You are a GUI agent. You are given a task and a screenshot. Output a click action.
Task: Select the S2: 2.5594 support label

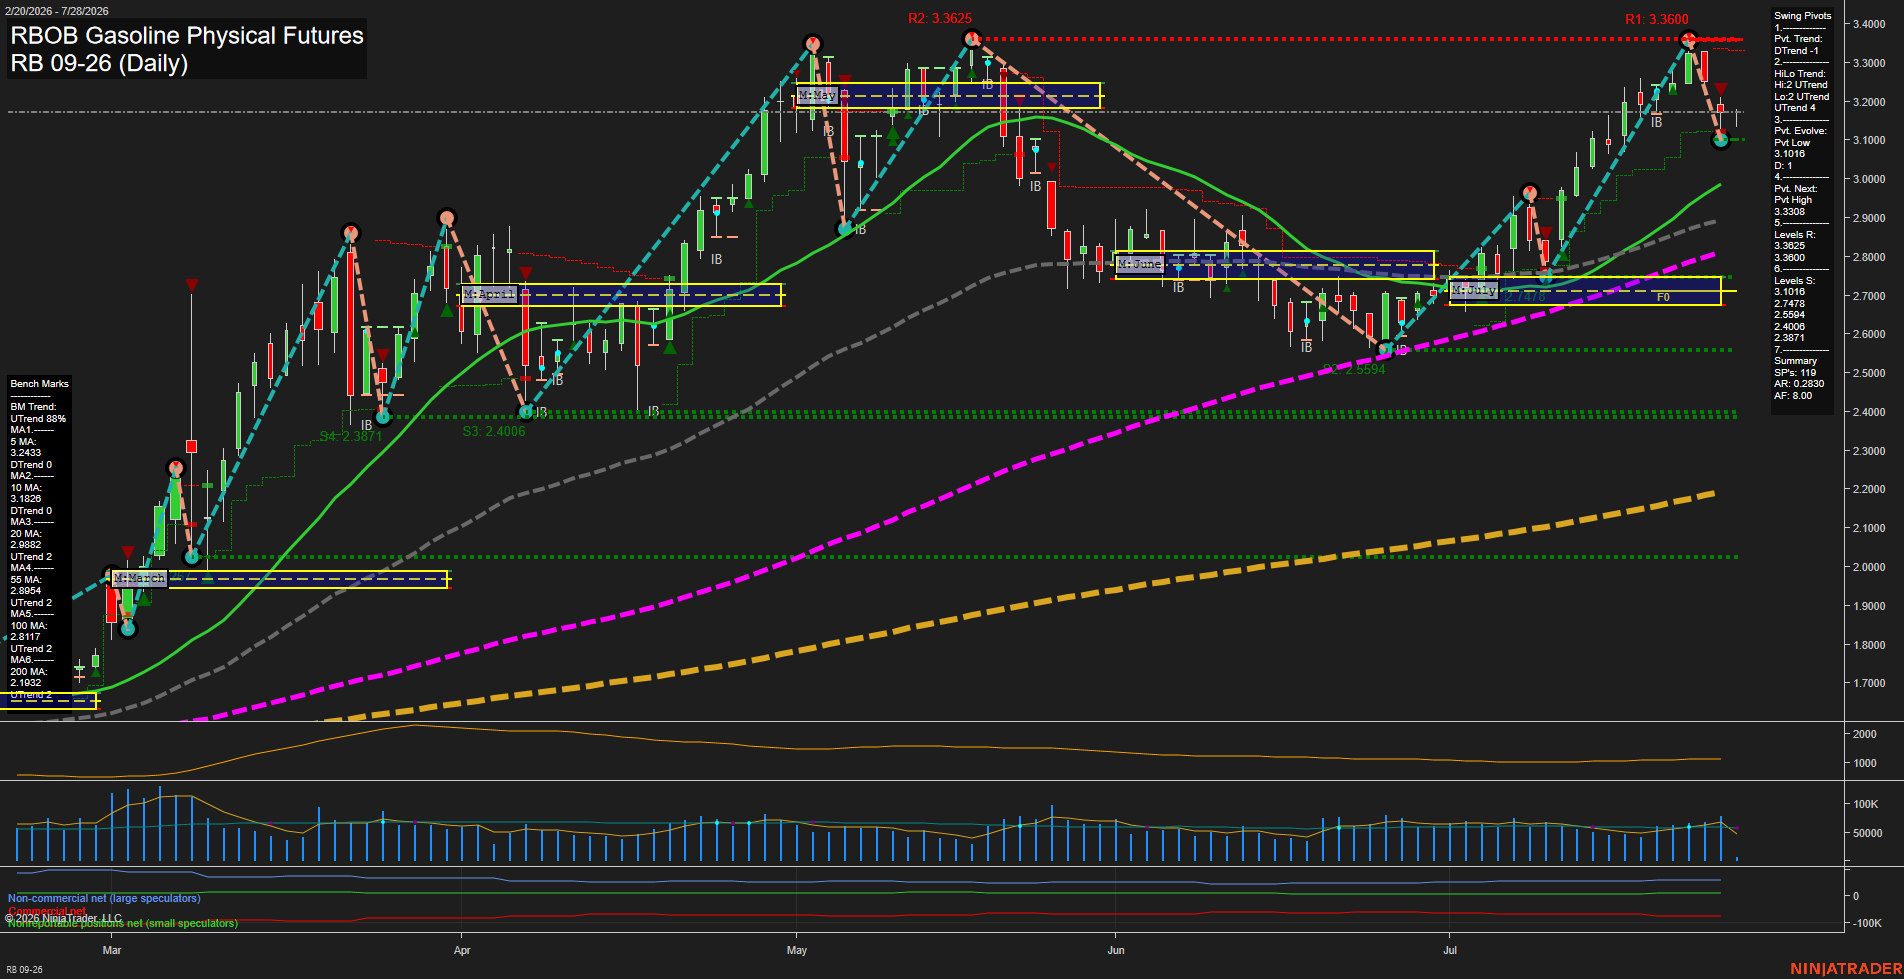pyautogui.click(x=1354, y=370)
